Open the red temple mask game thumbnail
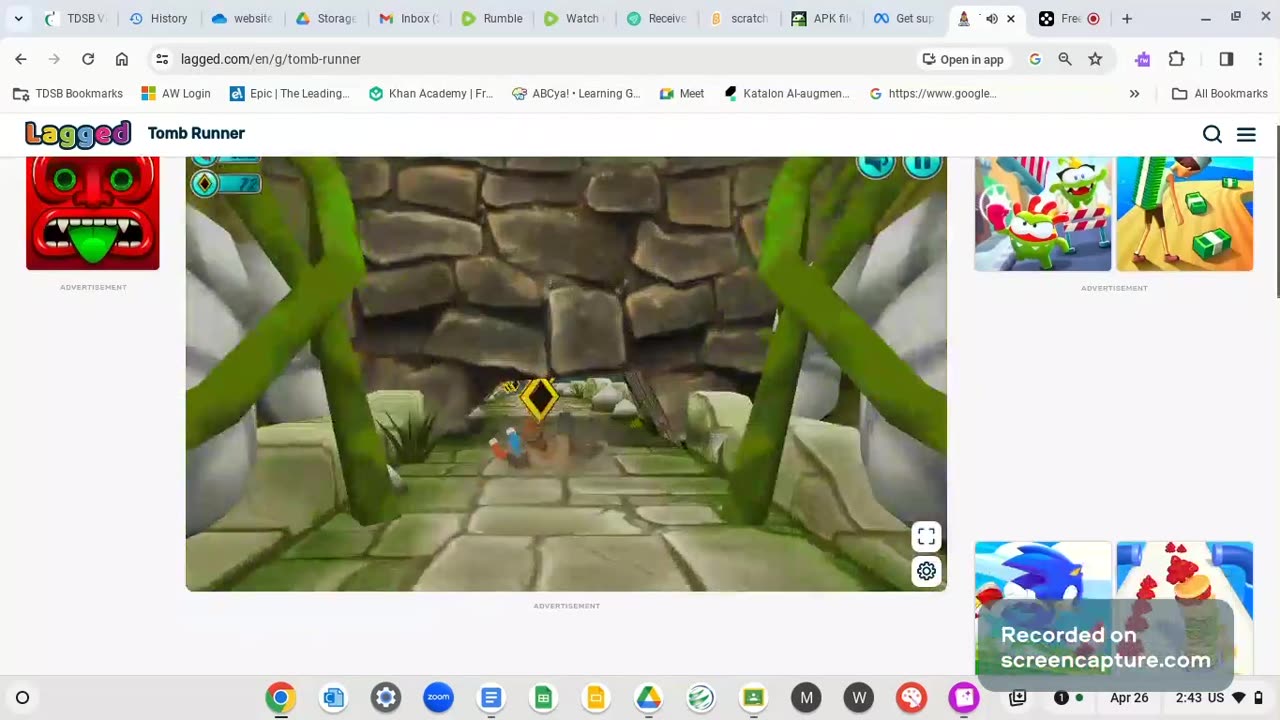 click(x=92, y=213)
